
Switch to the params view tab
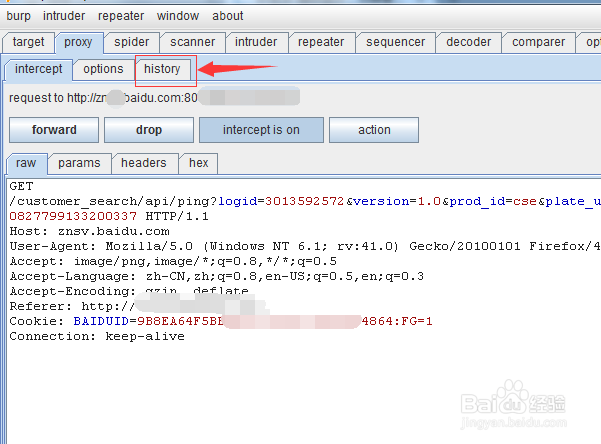point(79,163)
